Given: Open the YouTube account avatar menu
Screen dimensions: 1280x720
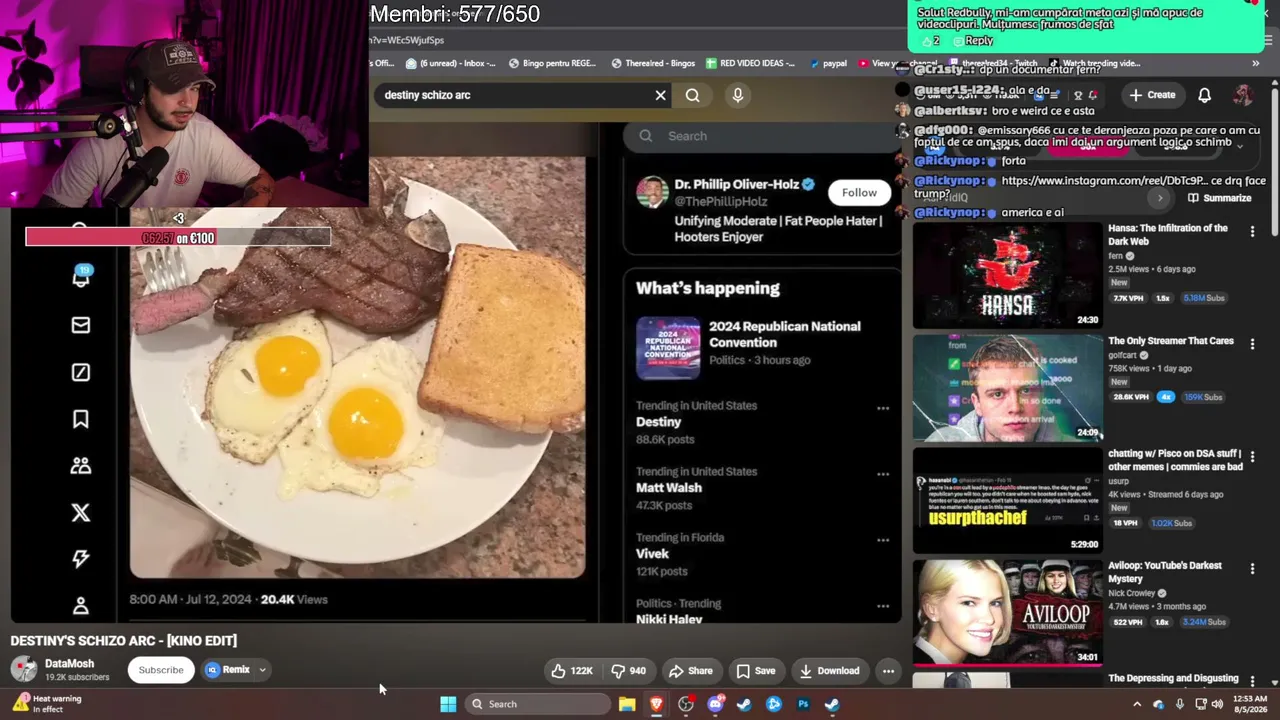Looking at the screenshot, I should pos(1243,95).
